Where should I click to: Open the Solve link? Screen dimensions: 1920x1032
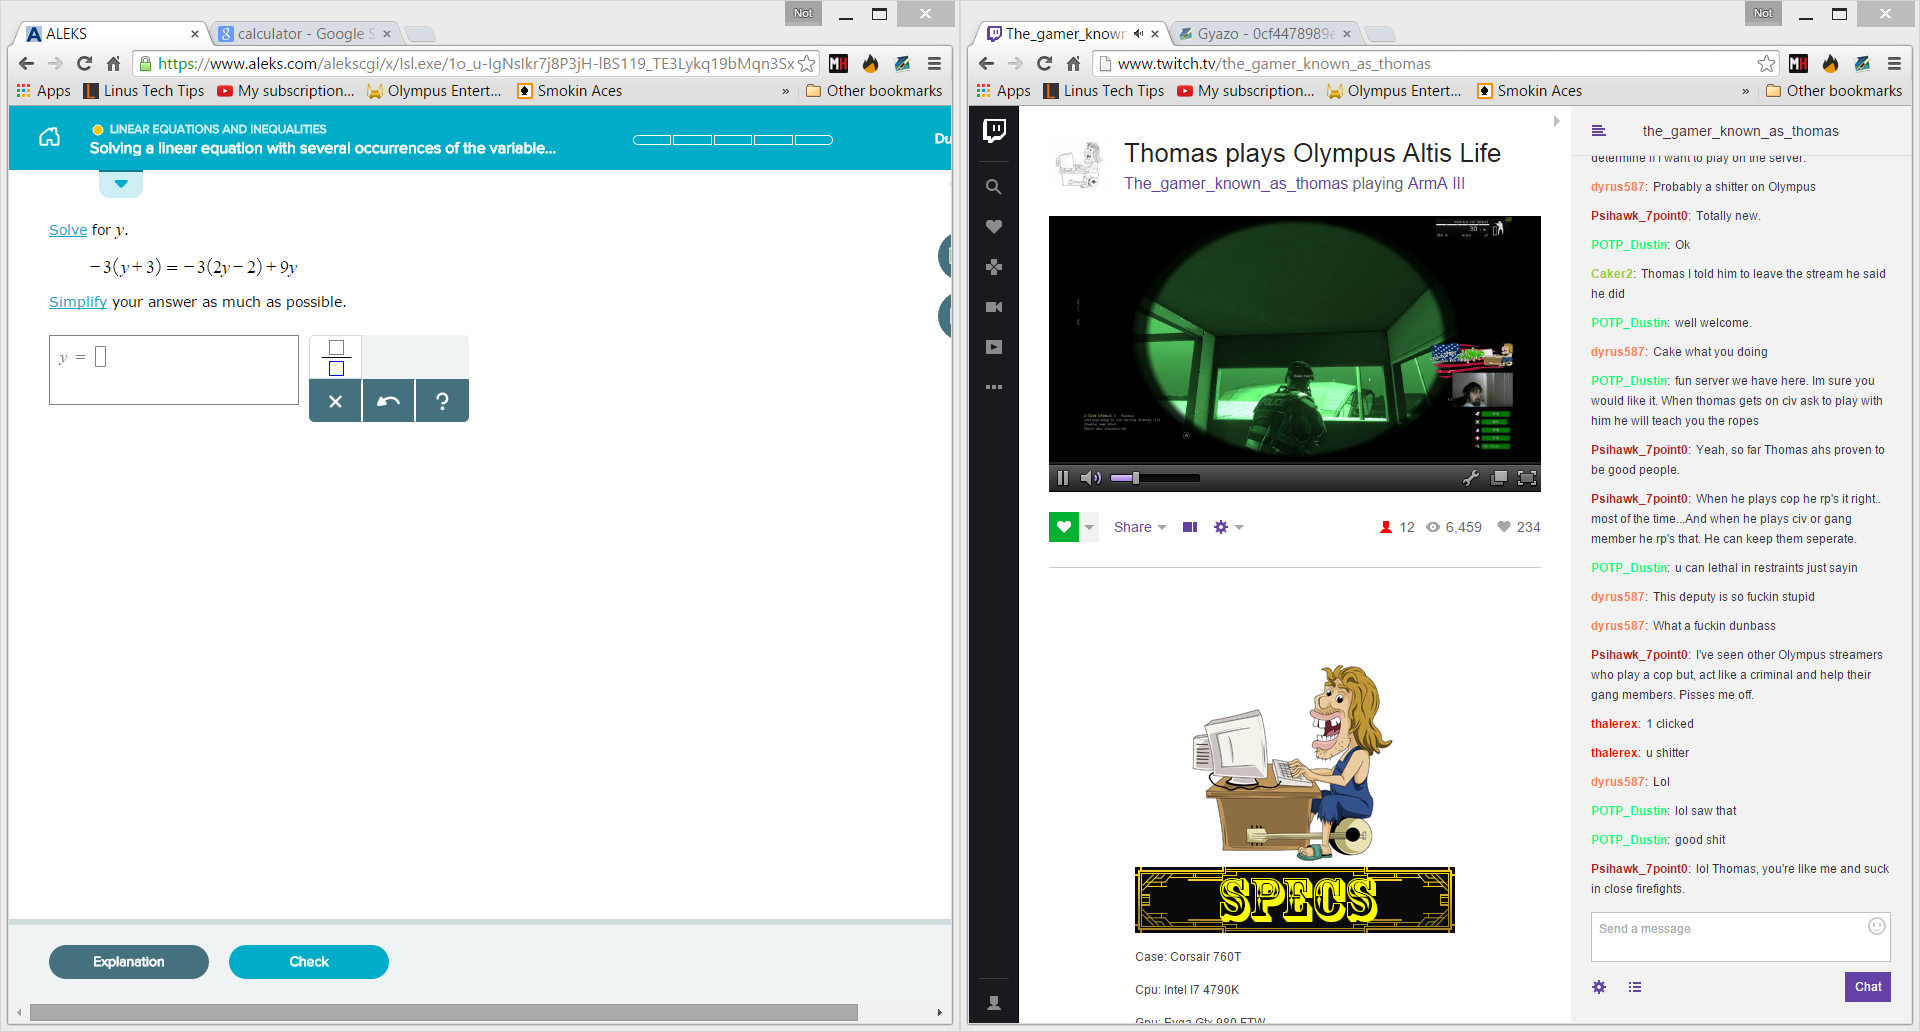click(68, 230)
